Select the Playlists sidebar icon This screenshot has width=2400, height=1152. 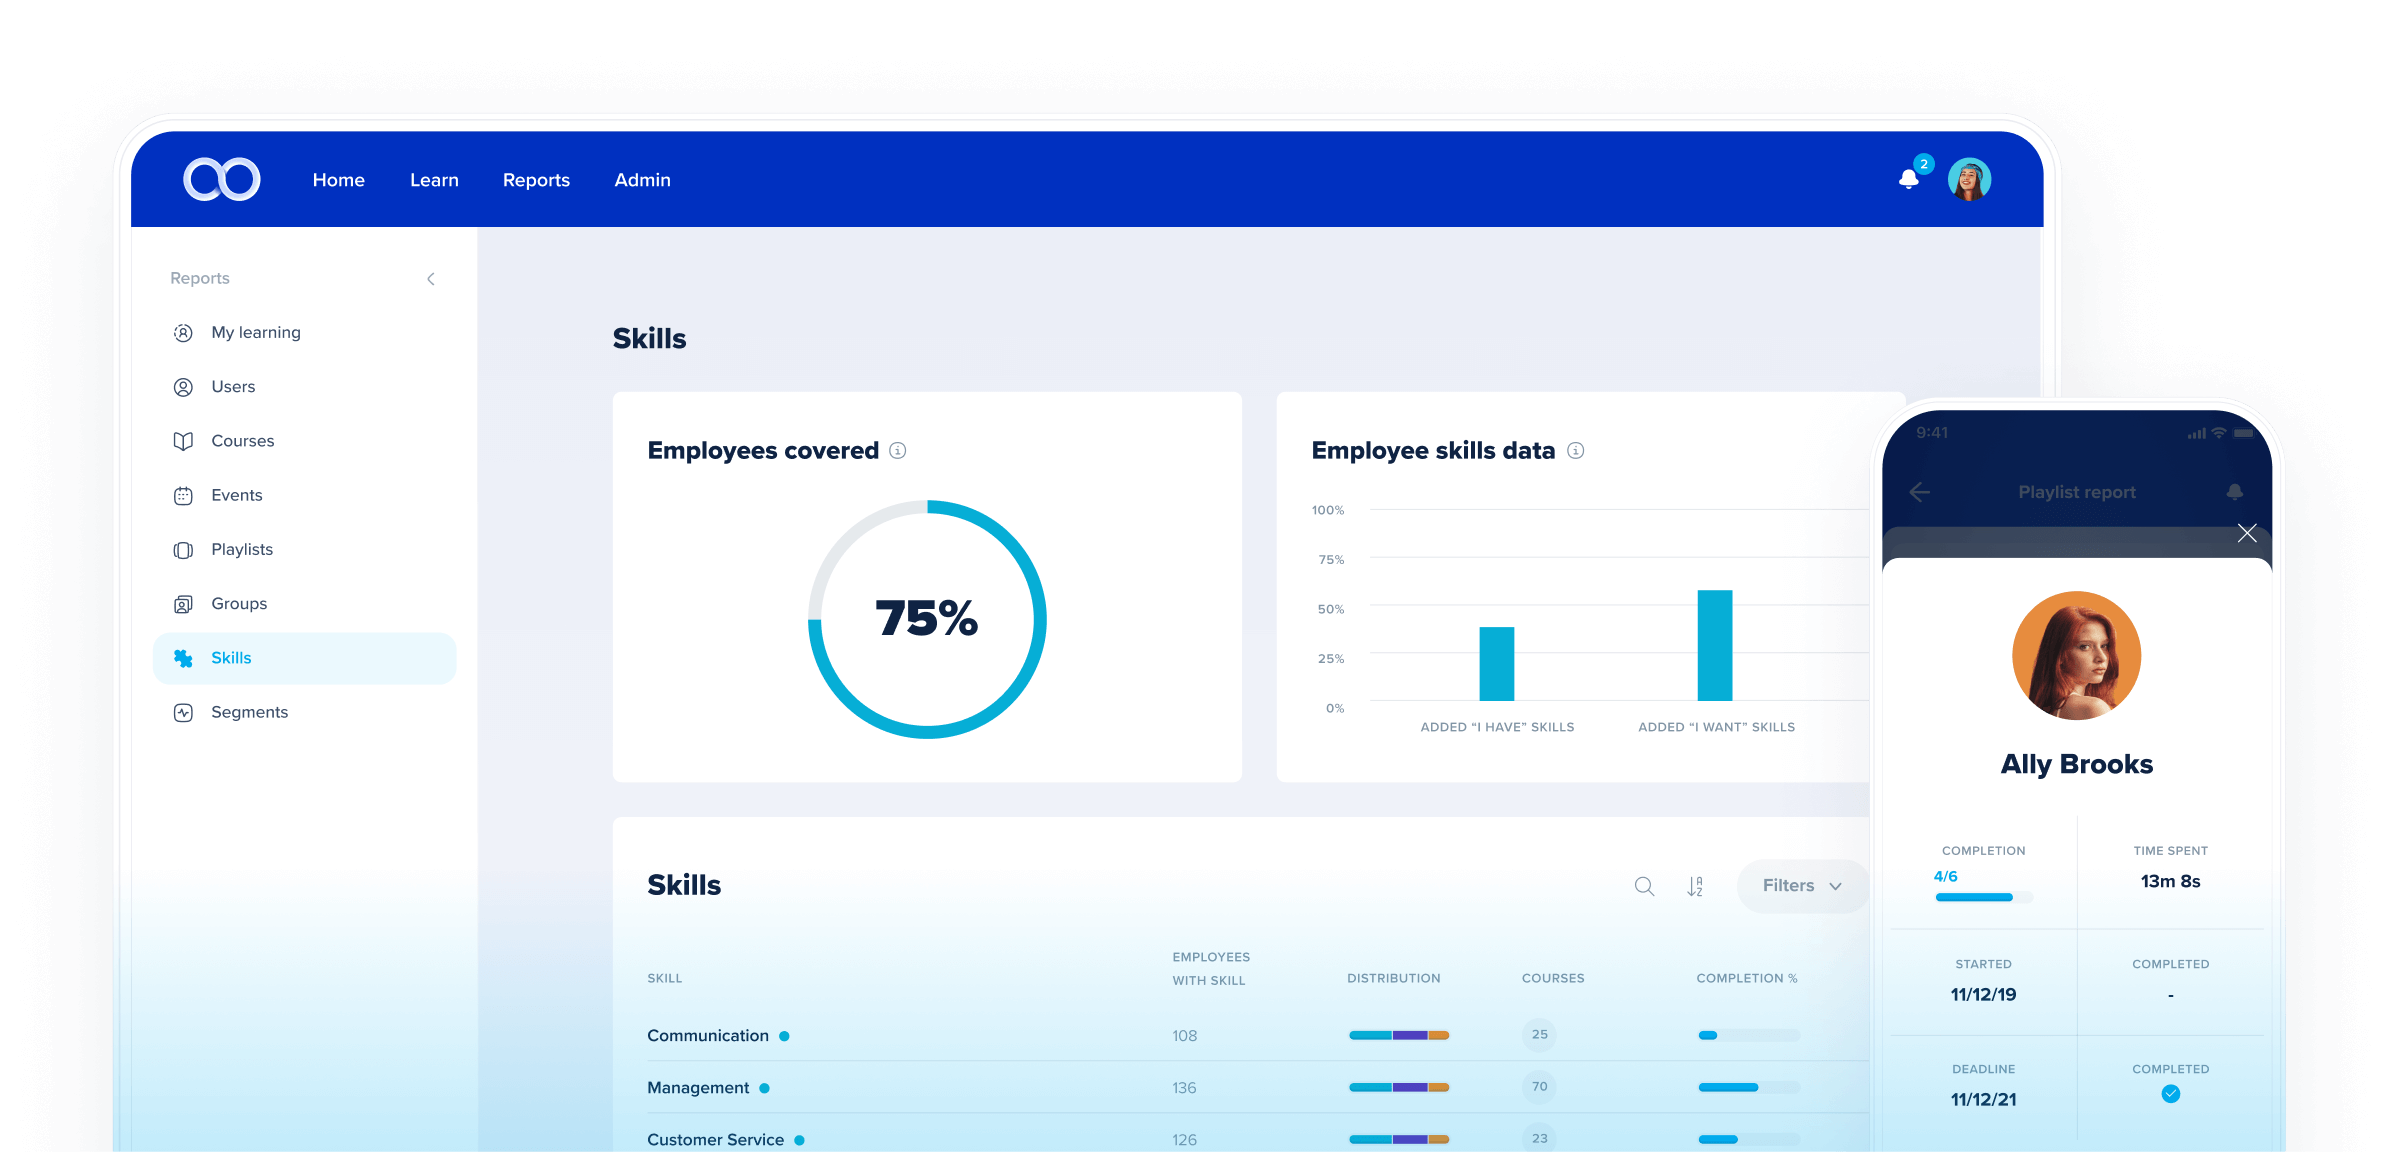point(184,548)
